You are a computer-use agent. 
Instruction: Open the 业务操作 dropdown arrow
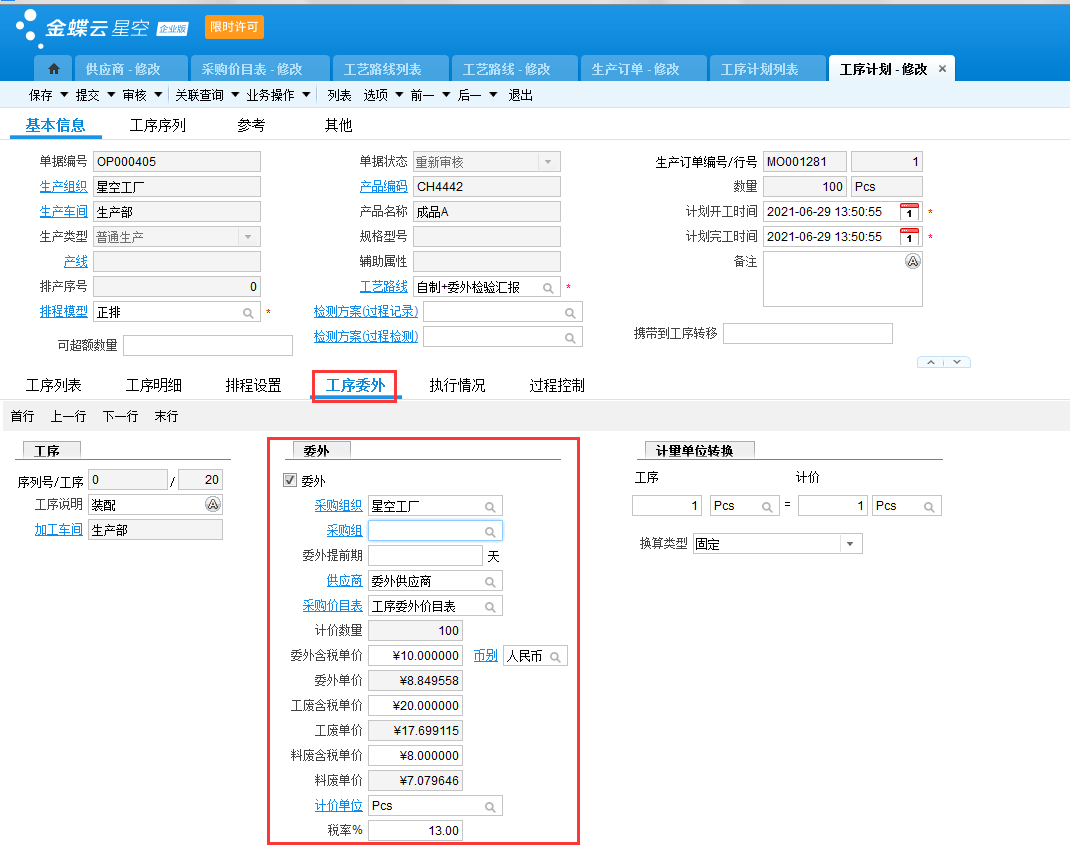click(306, 94)
